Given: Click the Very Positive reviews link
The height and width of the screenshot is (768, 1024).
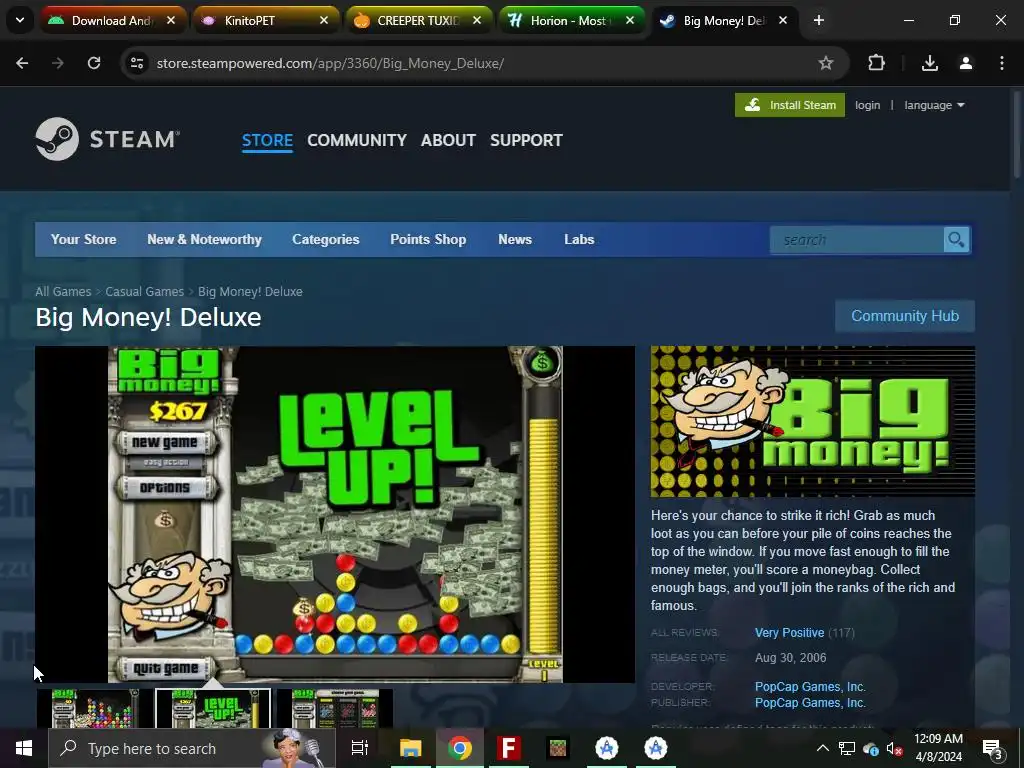Looking at the screenshot, I should pyautogui.click(x=789, y=633).
